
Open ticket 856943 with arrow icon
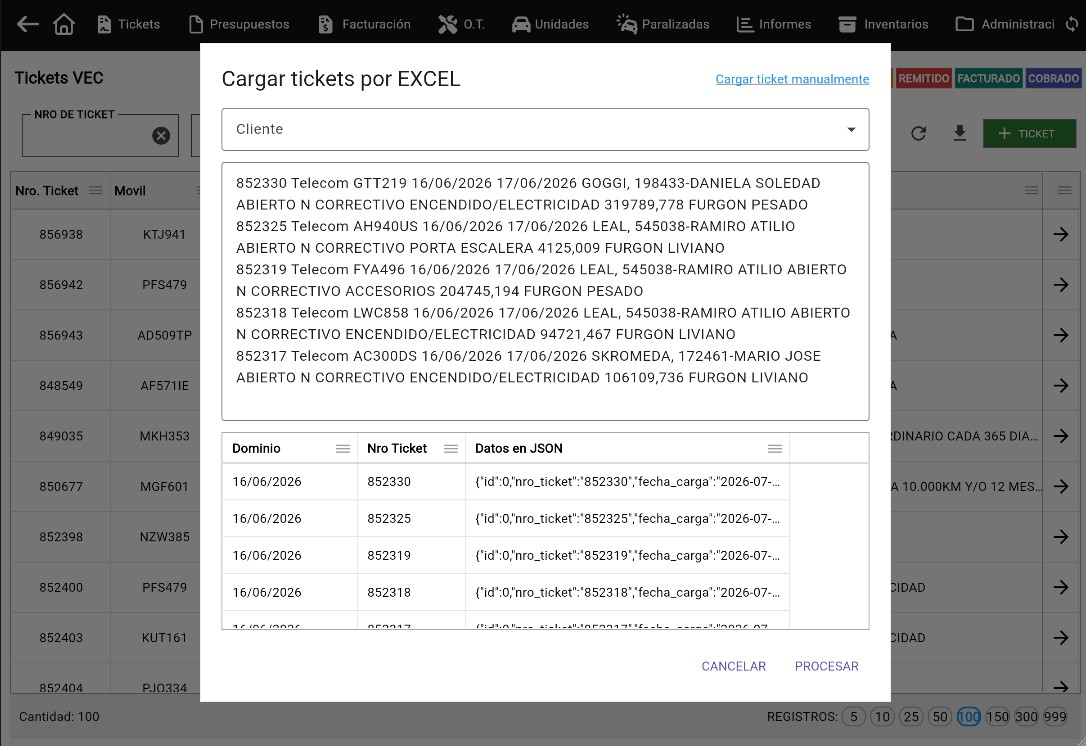1060,335
